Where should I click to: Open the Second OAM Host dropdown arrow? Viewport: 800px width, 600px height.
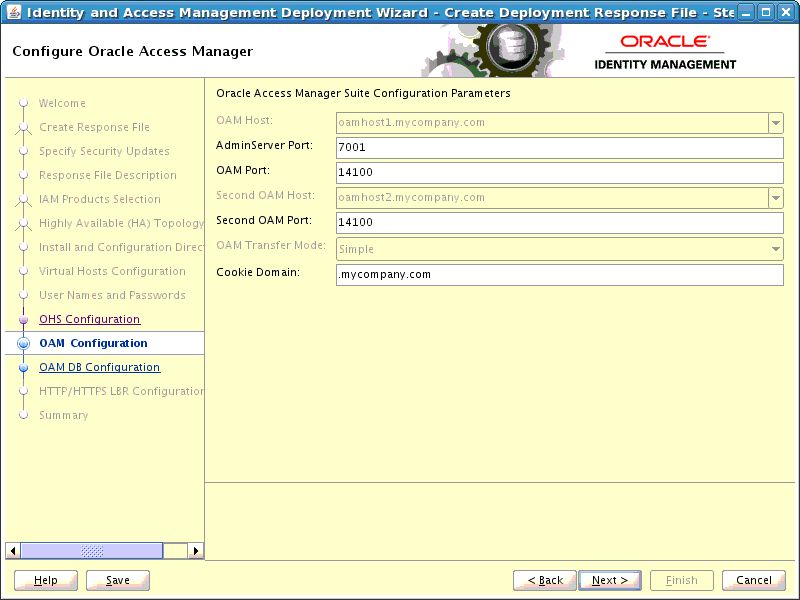776,198
